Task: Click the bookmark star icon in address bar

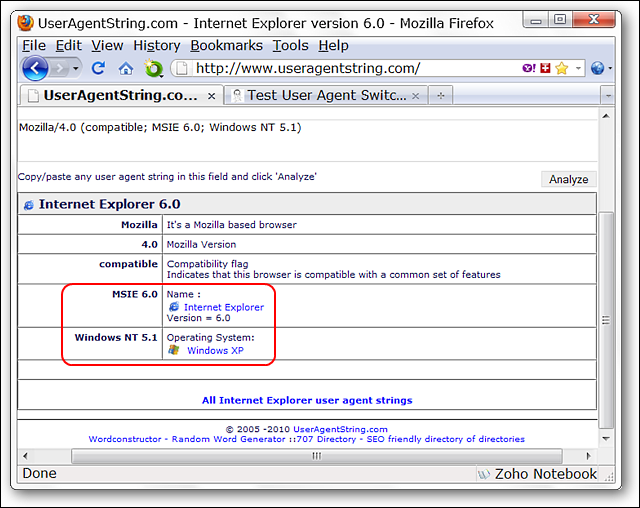Action: click(561, 68)
